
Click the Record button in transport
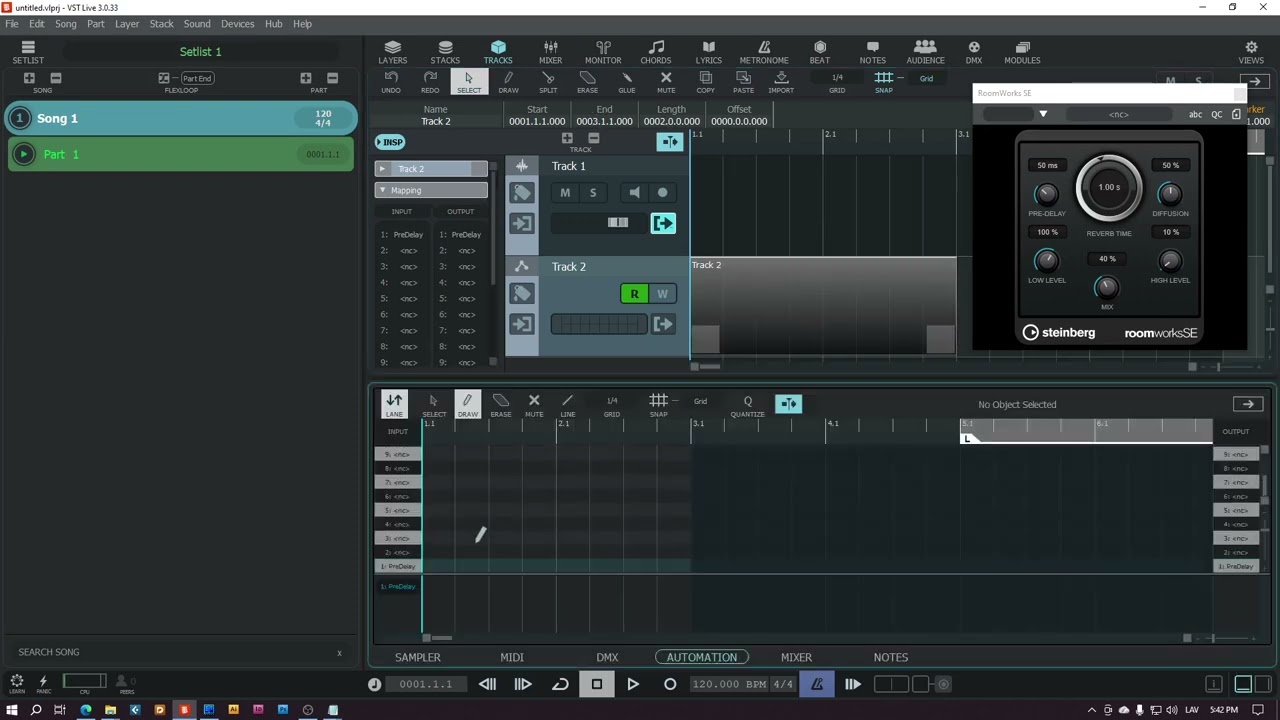pos(670,684)
